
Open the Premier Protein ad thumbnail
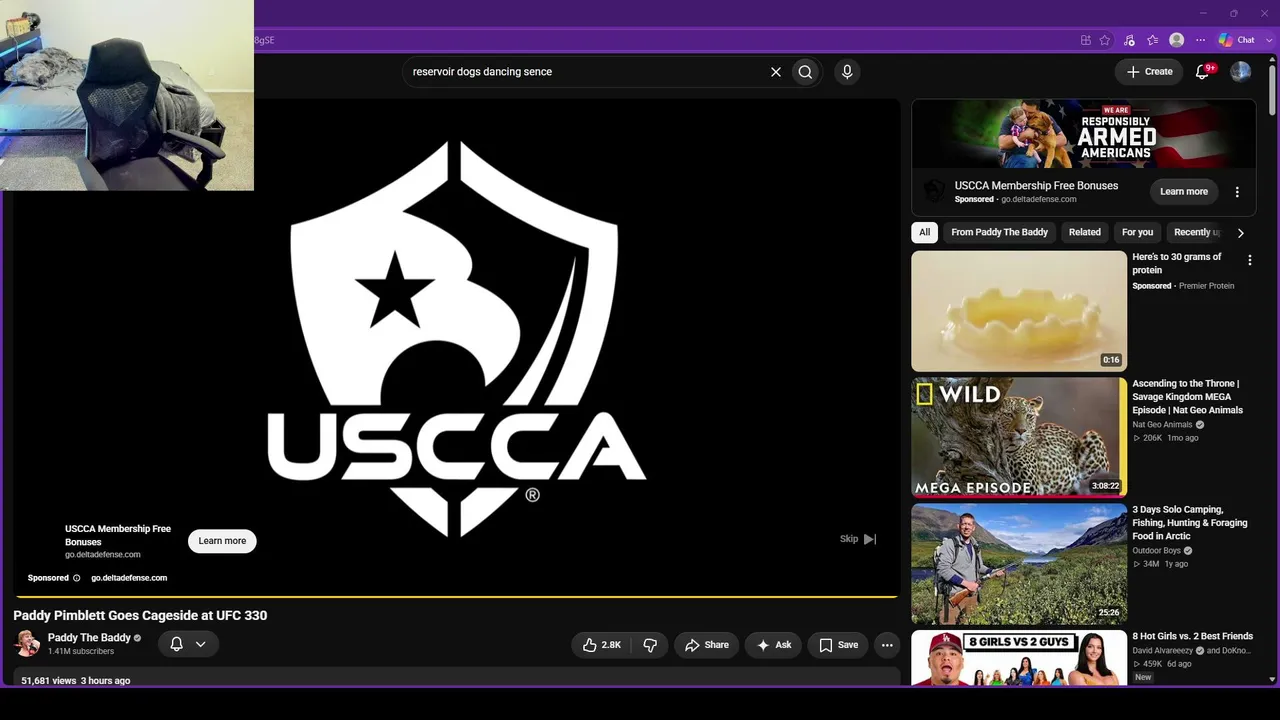point(1019,311)
